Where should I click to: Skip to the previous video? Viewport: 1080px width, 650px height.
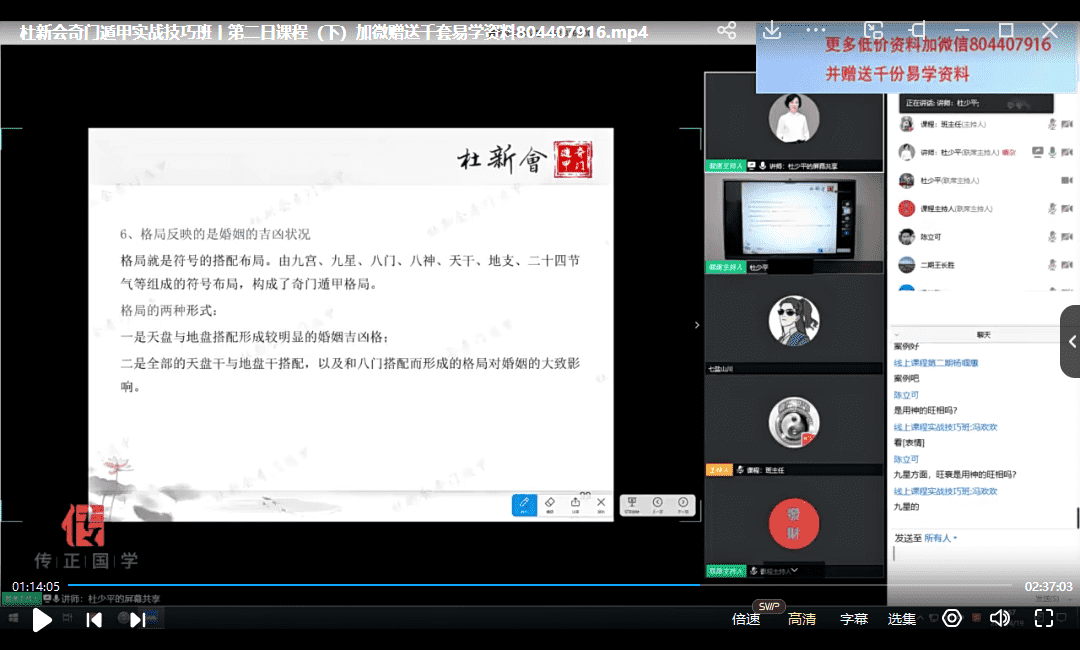(94, 620)
